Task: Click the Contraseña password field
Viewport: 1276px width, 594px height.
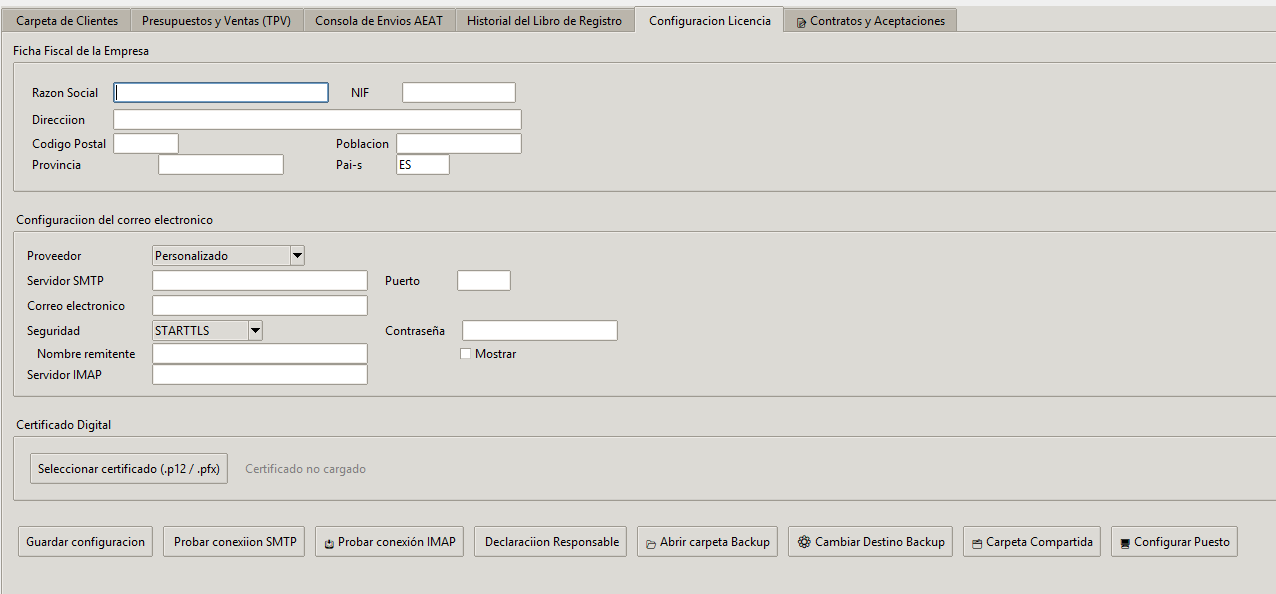Action: 540,330
